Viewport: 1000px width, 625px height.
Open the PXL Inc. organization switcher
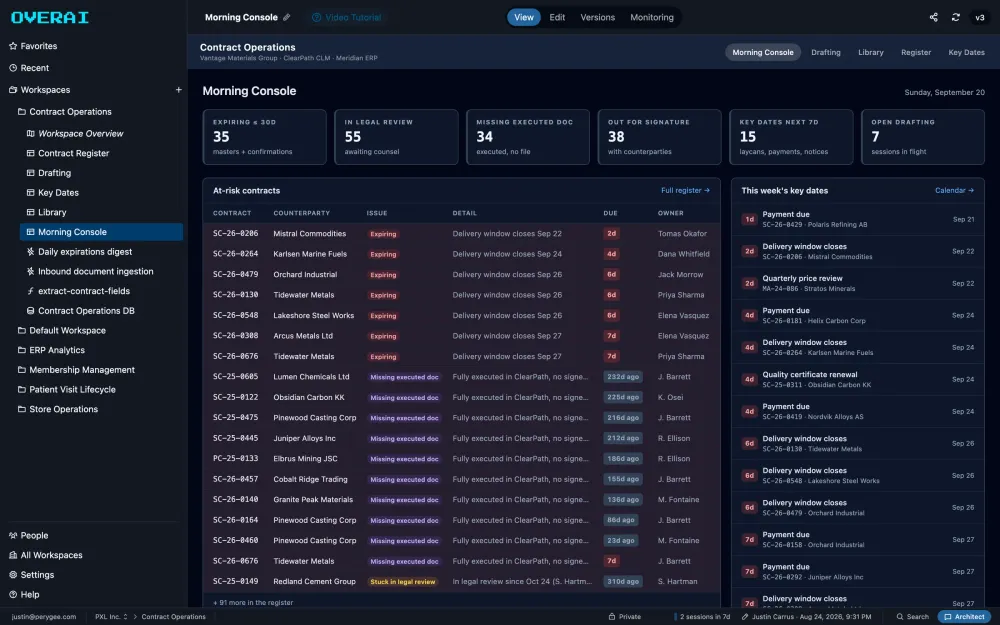111,617
